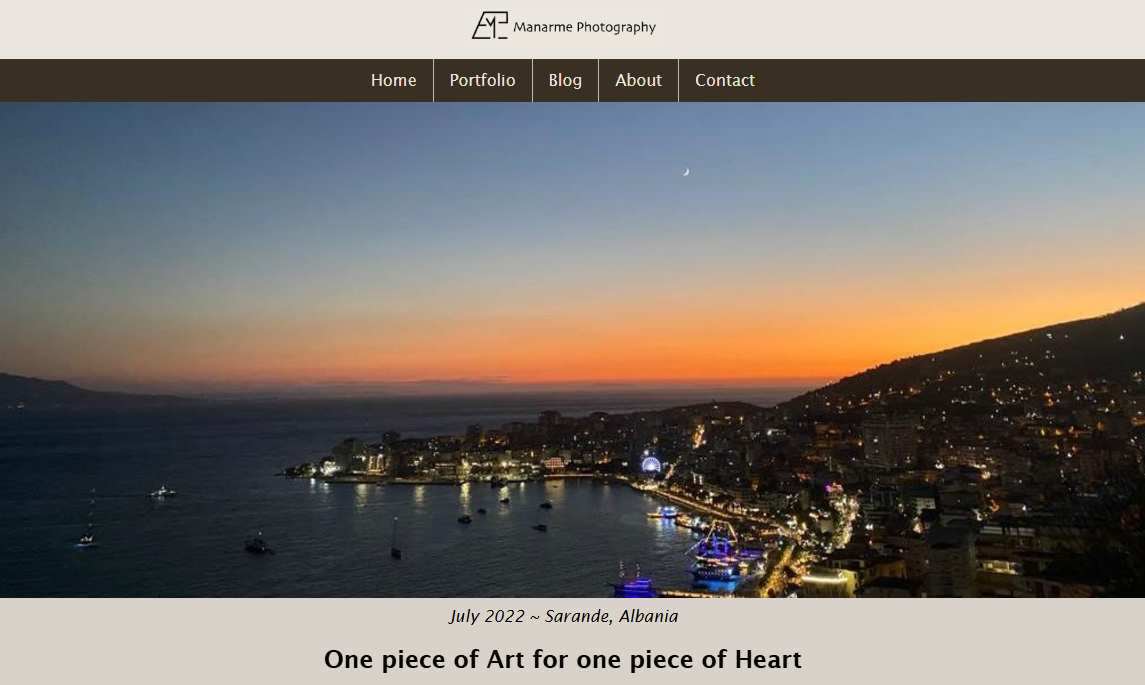Click the Manarme Photography logo text

[584, 27]
